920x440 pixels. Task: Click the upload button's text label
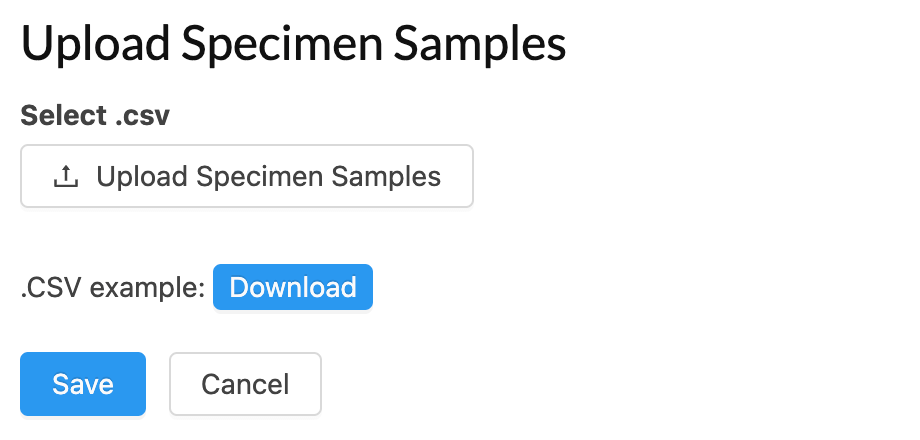click(x=268, y=177)
